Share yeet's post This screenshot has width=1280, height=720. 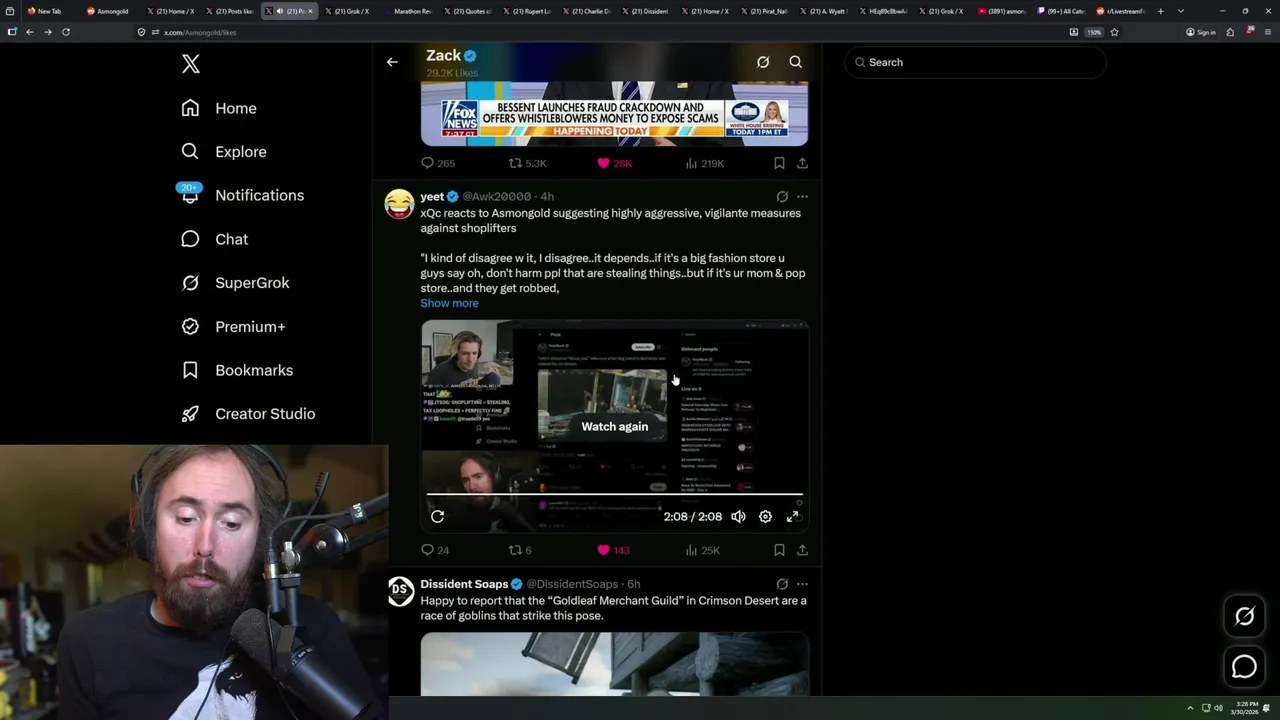pos(802,550)
